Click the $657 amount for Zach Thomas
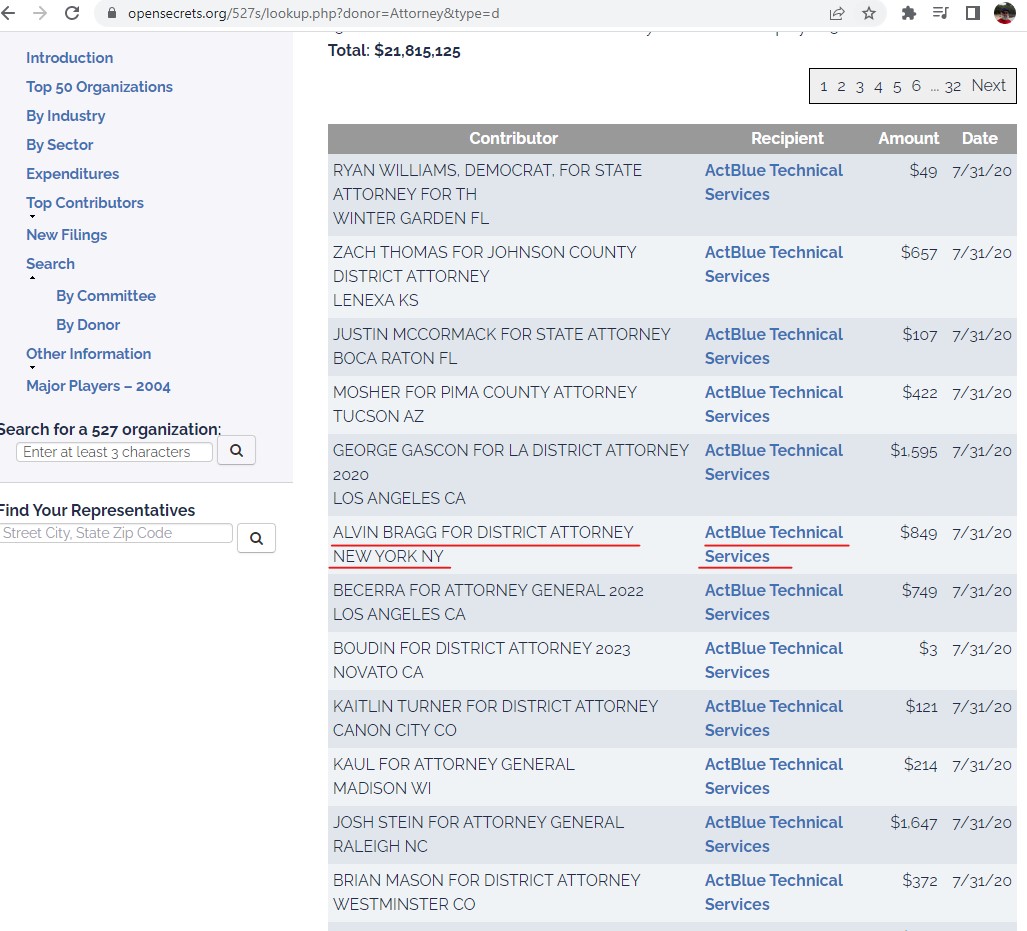Screen dimensions: 1027x931 point(919,252)
